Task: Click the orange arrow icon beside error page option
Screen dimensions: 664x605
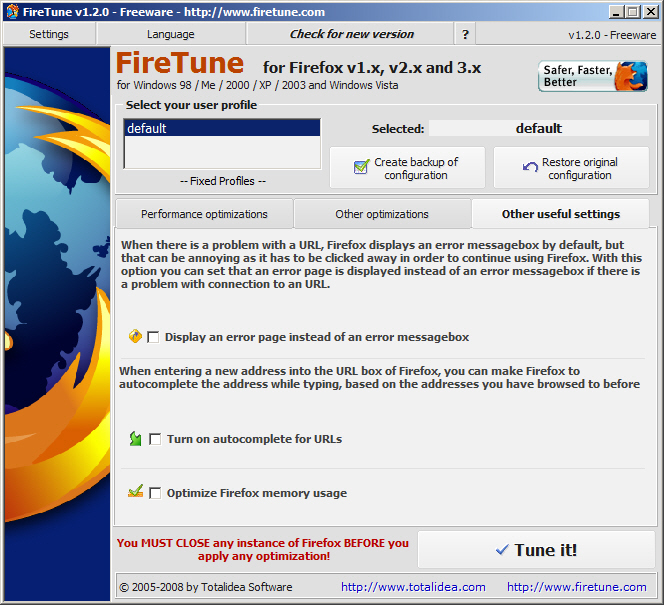Action: (135, 336)
